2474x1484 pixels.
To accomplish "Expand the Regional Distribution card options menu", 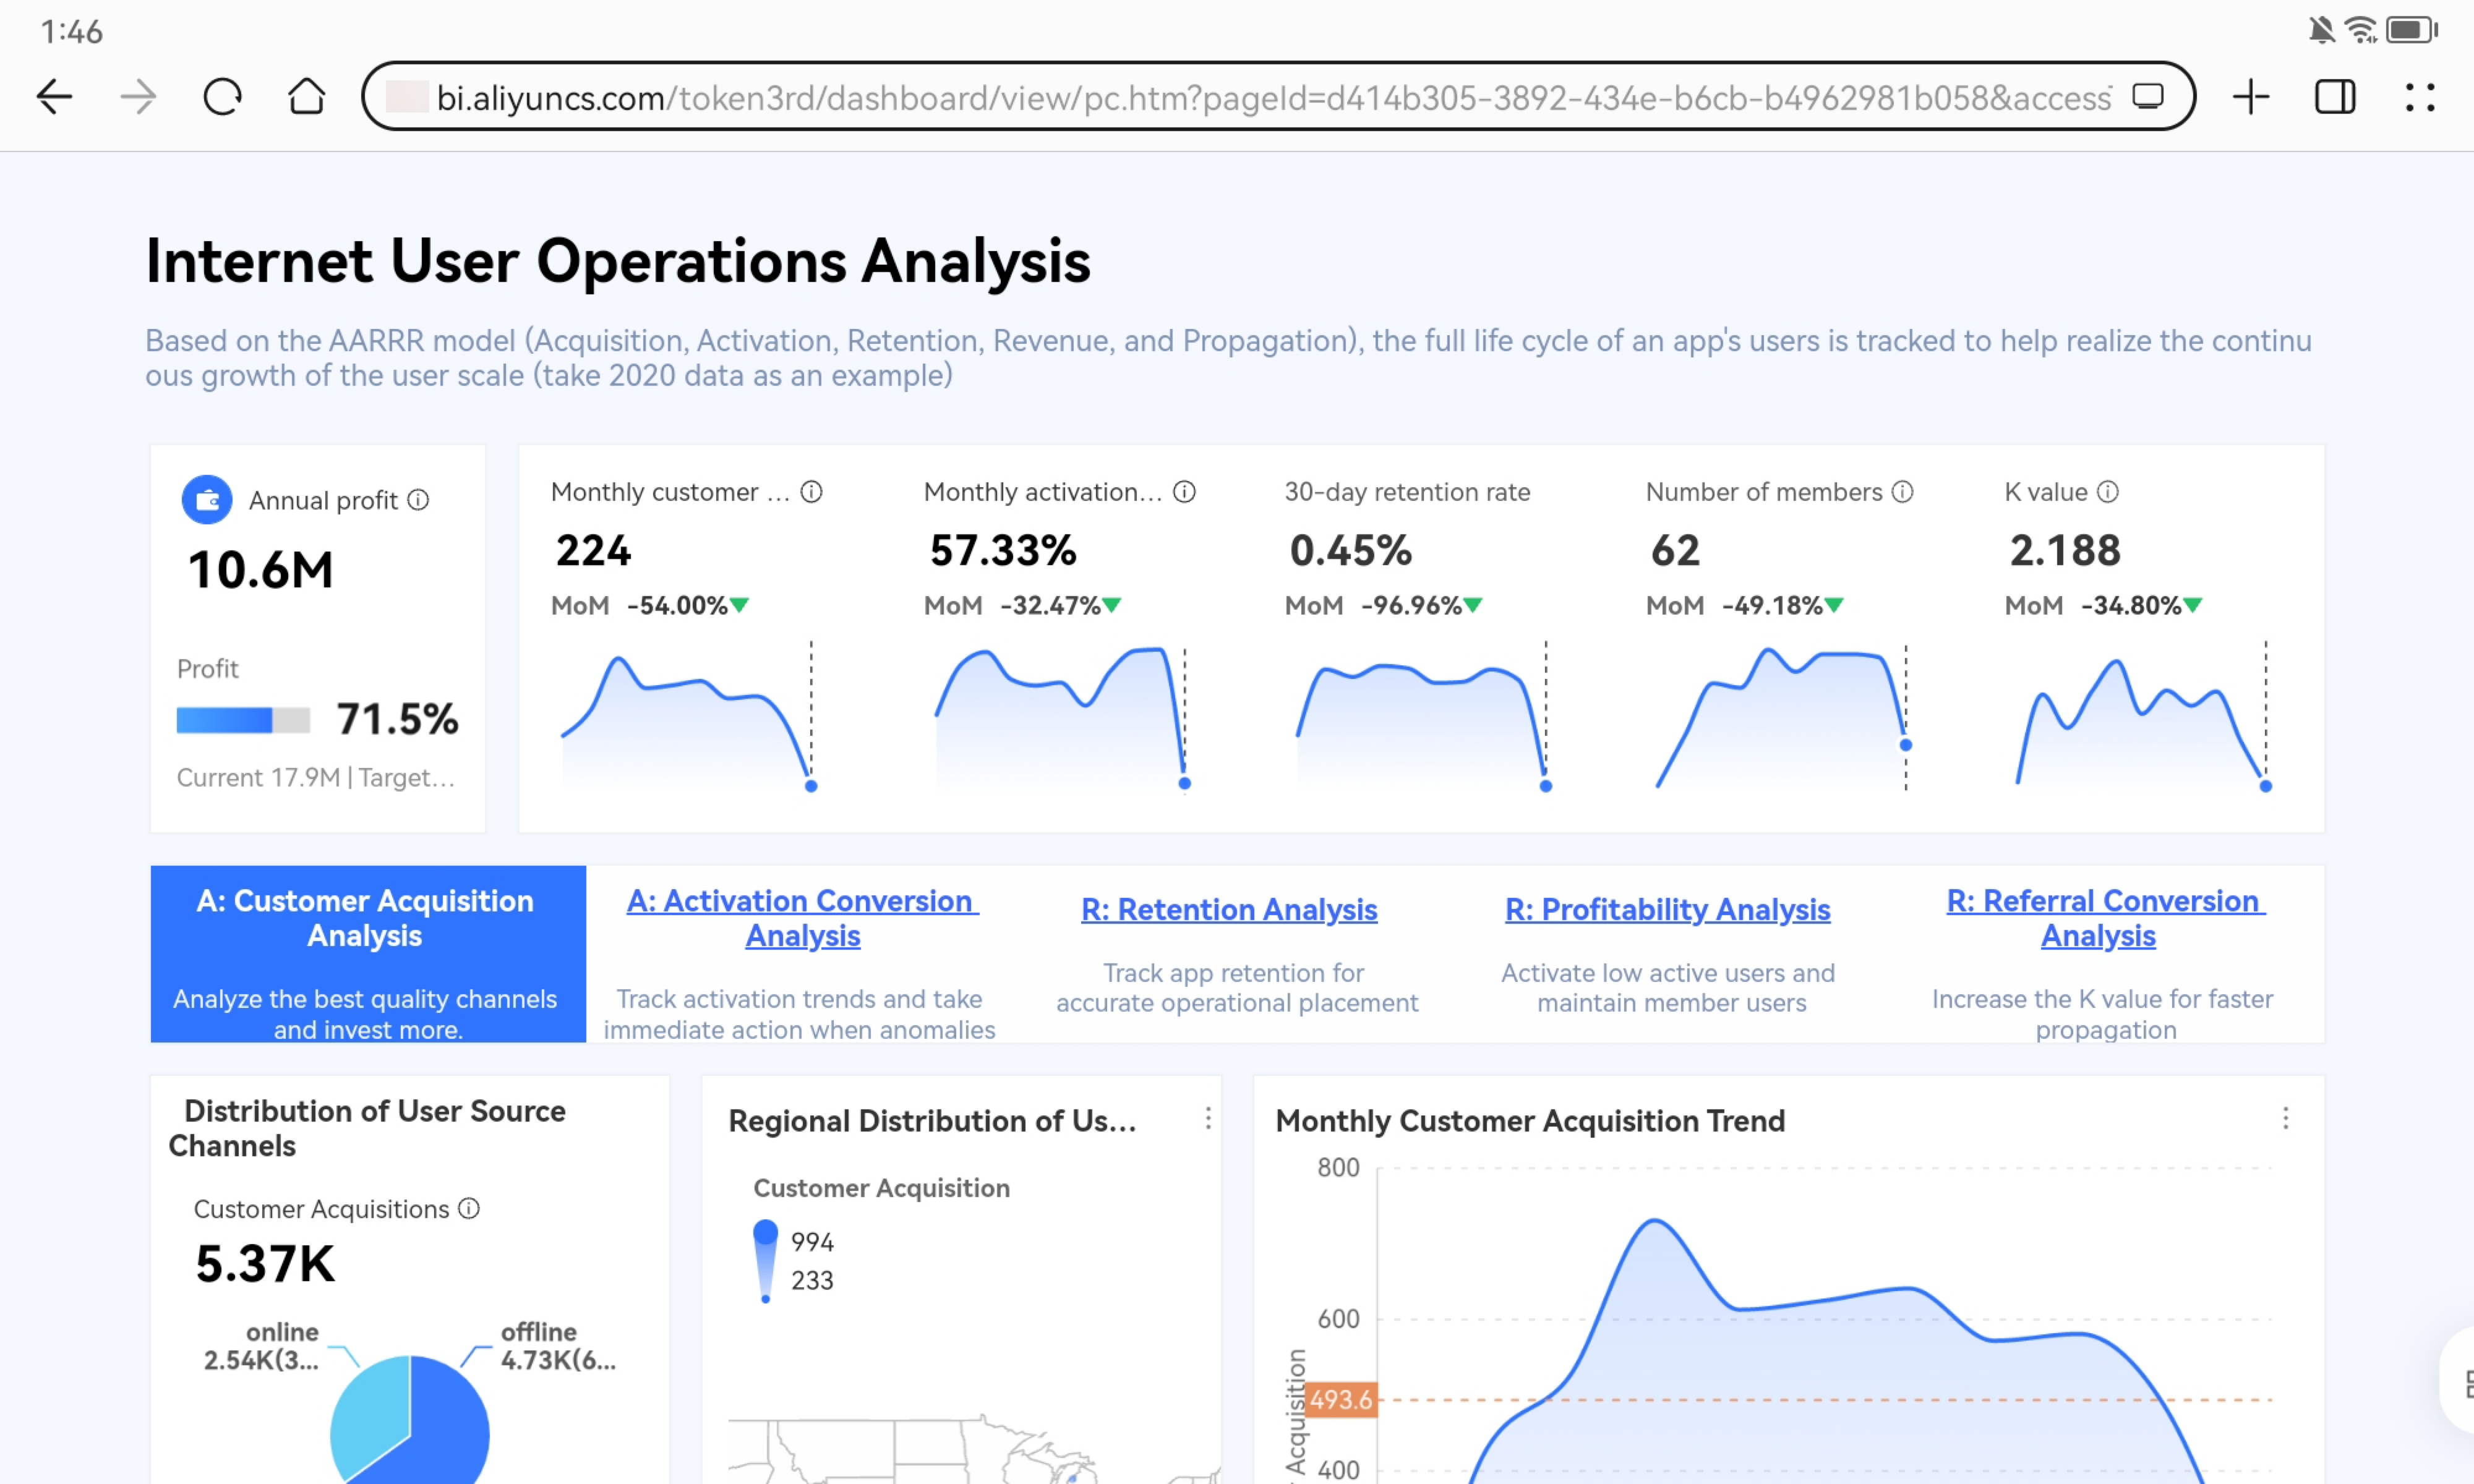I will click(1208, 1118).
